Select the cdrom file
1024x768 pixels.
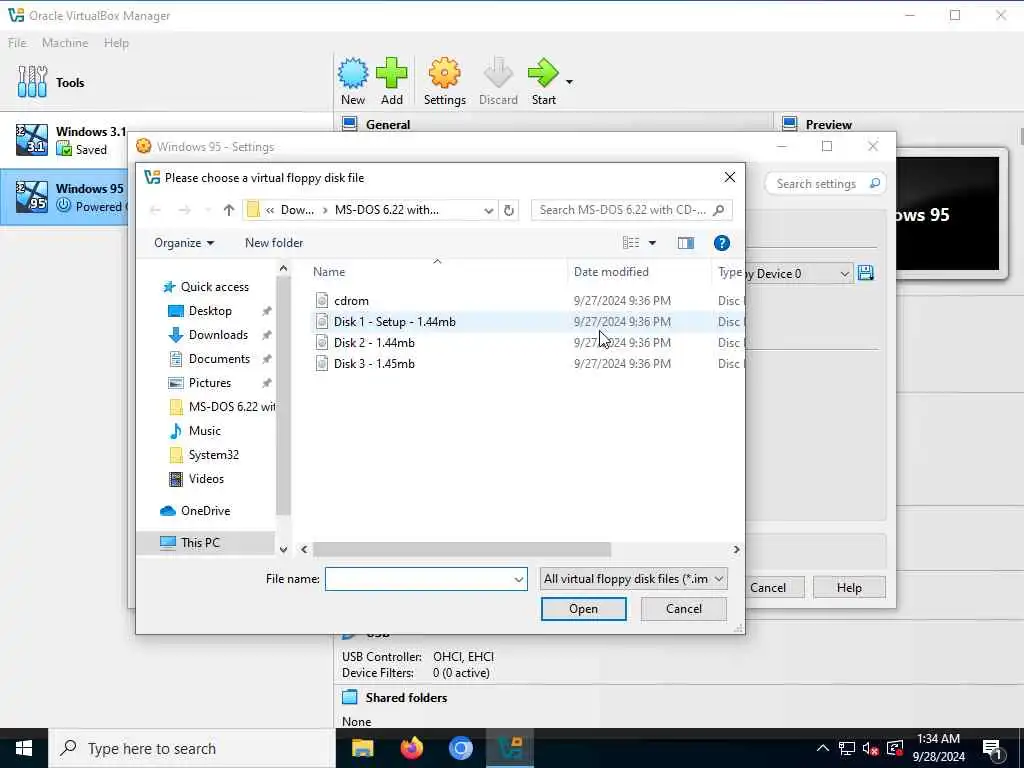pyautogui.click(x=351, y=300)
